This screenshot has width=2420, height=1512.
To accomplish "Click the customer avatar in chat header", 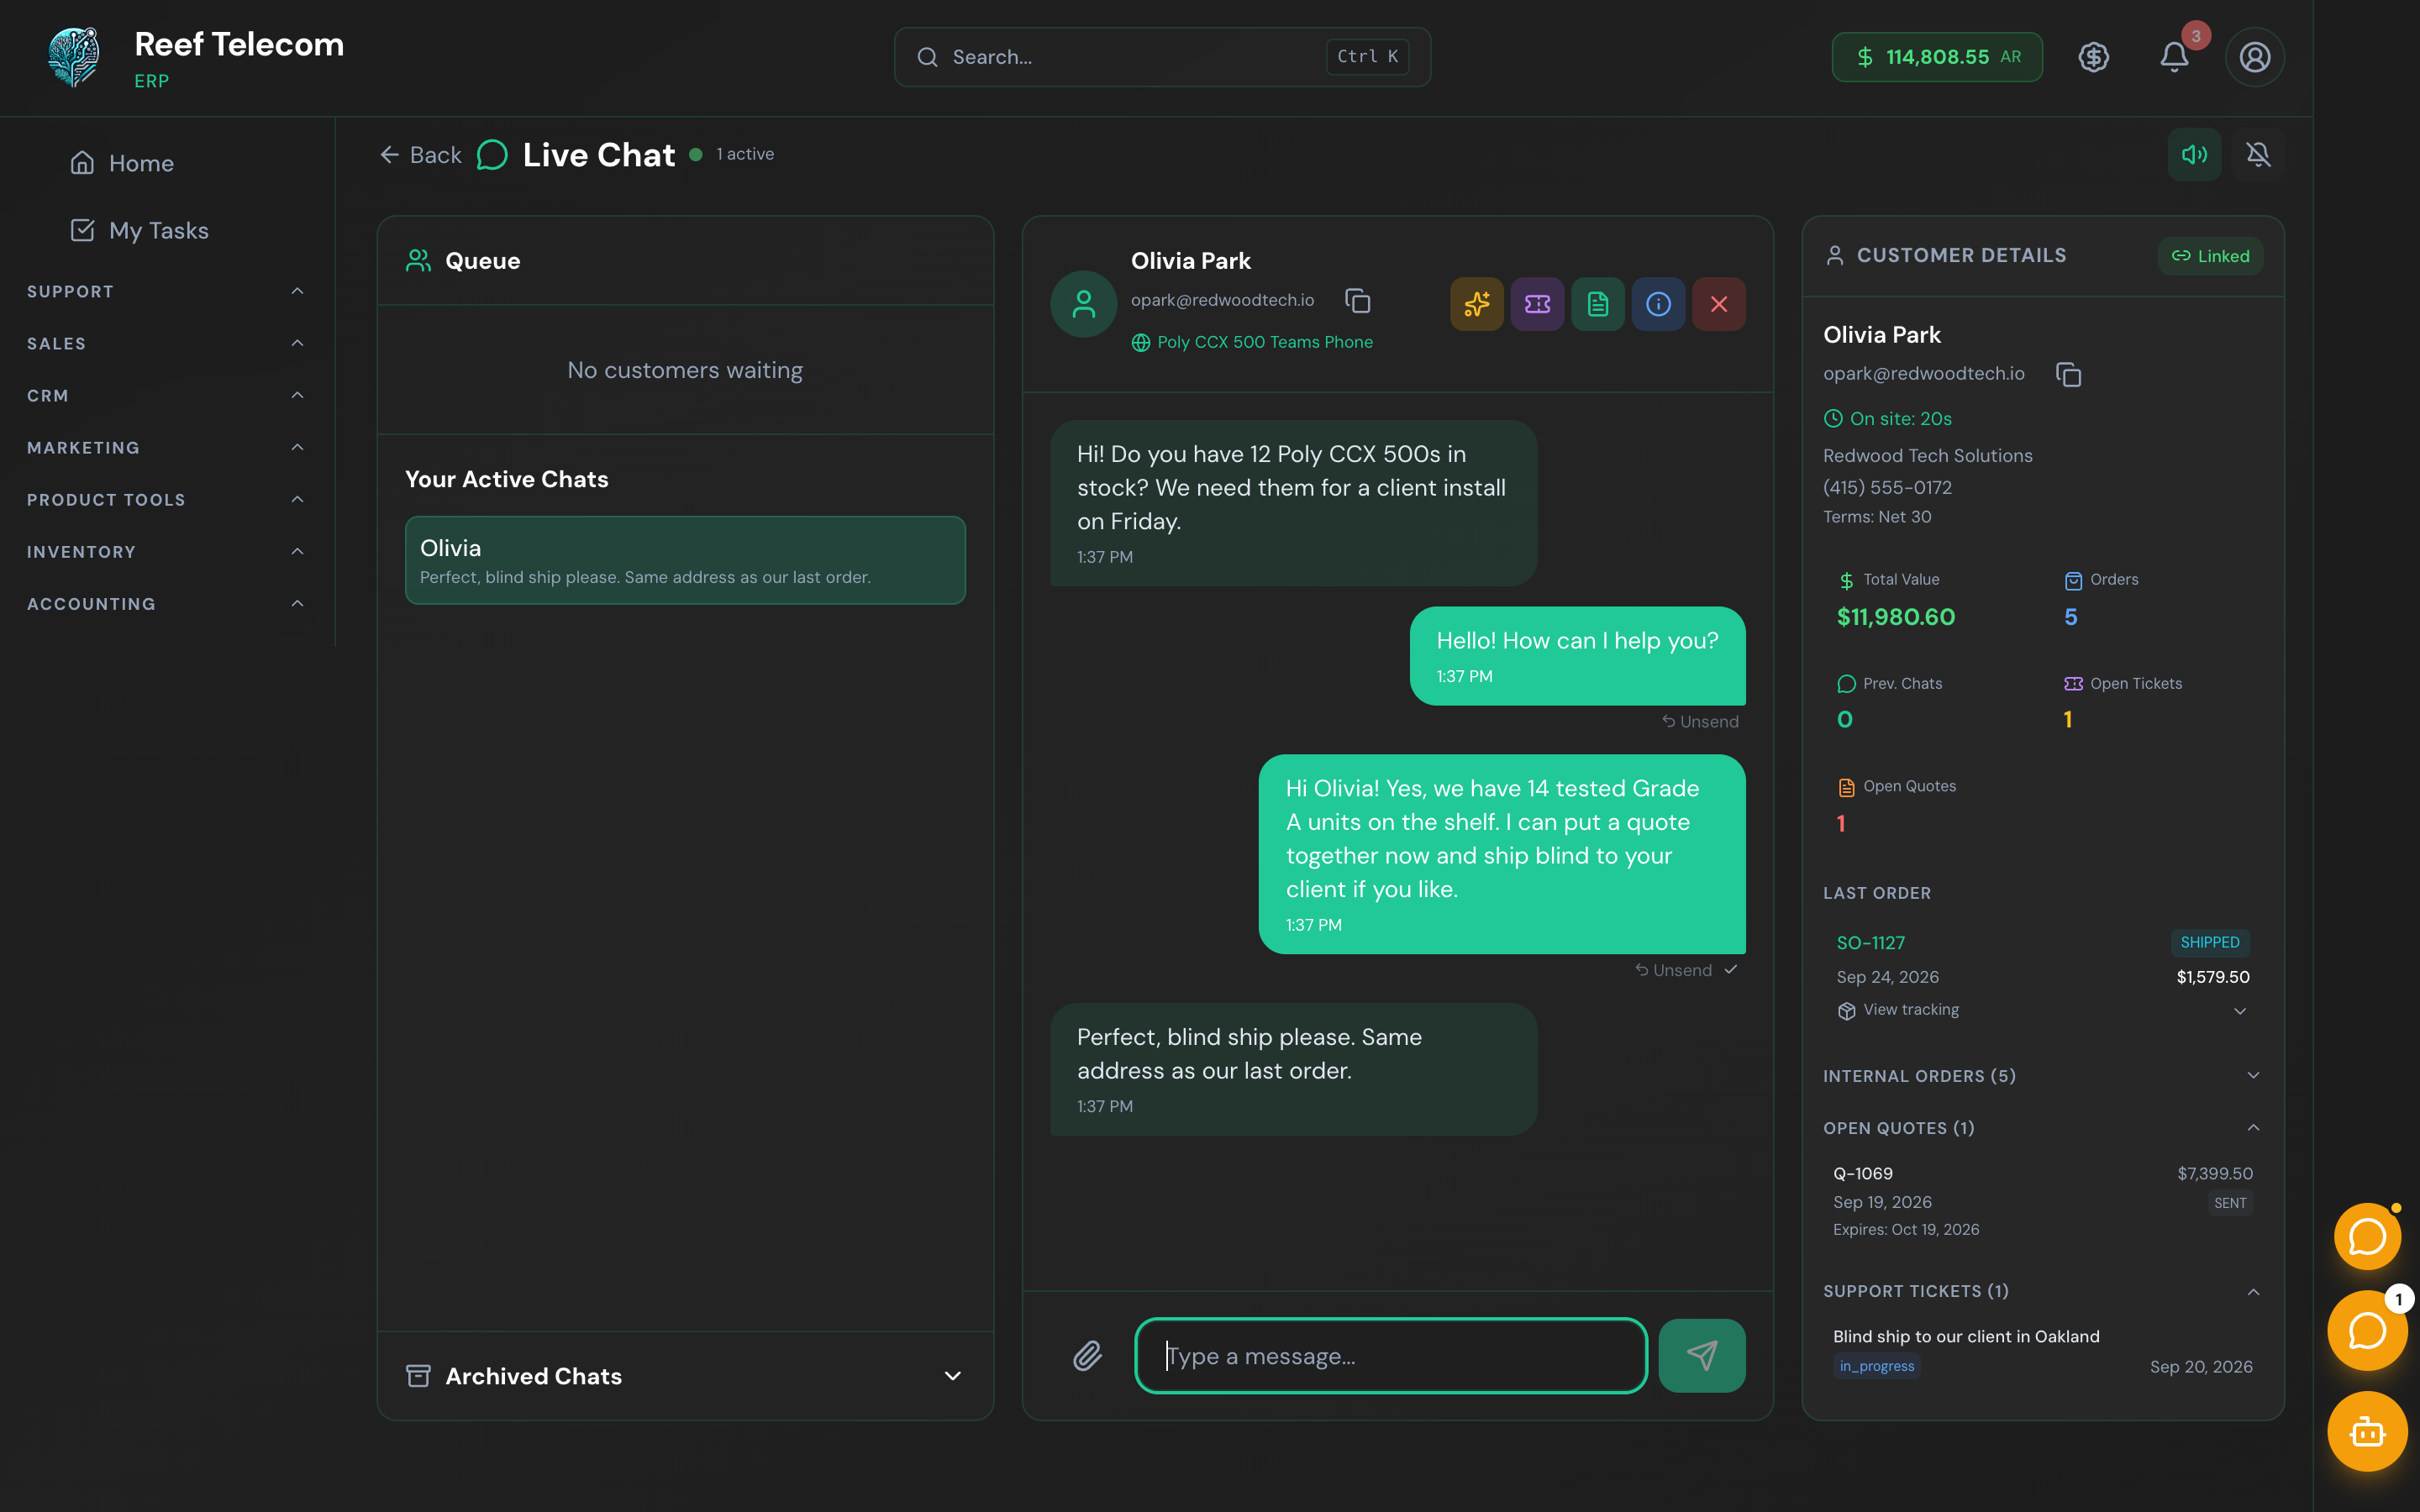I will [1083, 303].
